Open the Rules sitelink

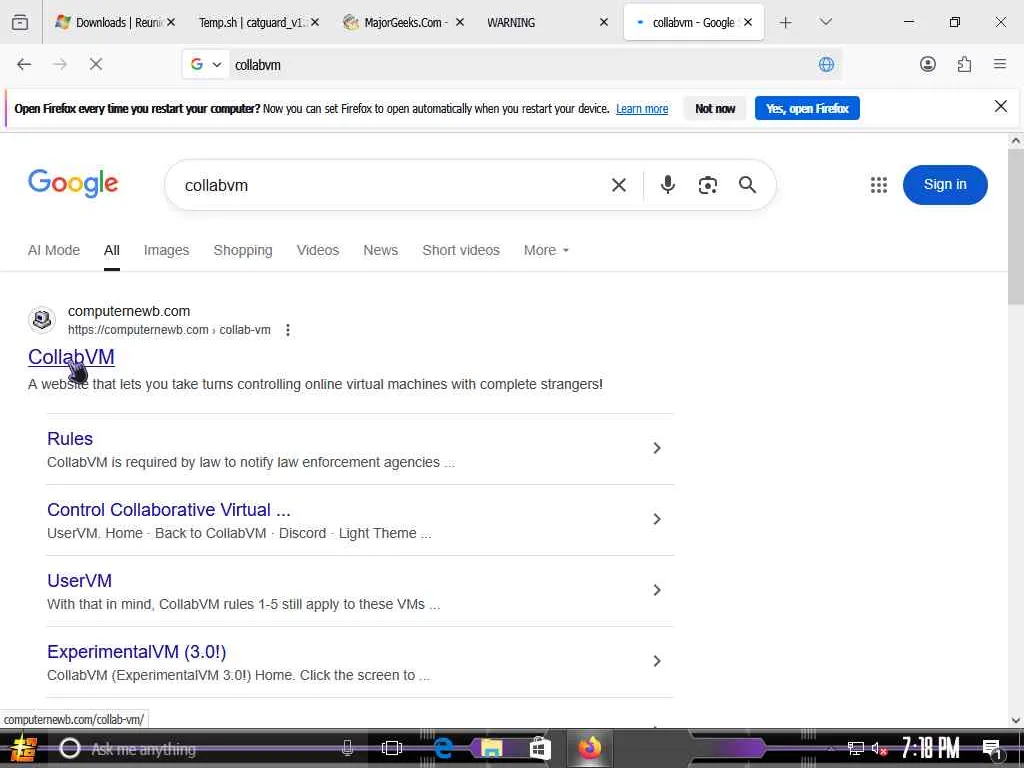[x=70, y=439]
